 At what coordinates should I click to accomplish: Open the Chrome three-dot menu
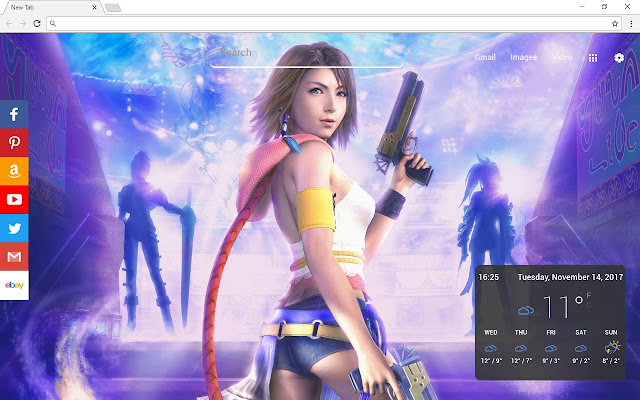click(631, 24)
